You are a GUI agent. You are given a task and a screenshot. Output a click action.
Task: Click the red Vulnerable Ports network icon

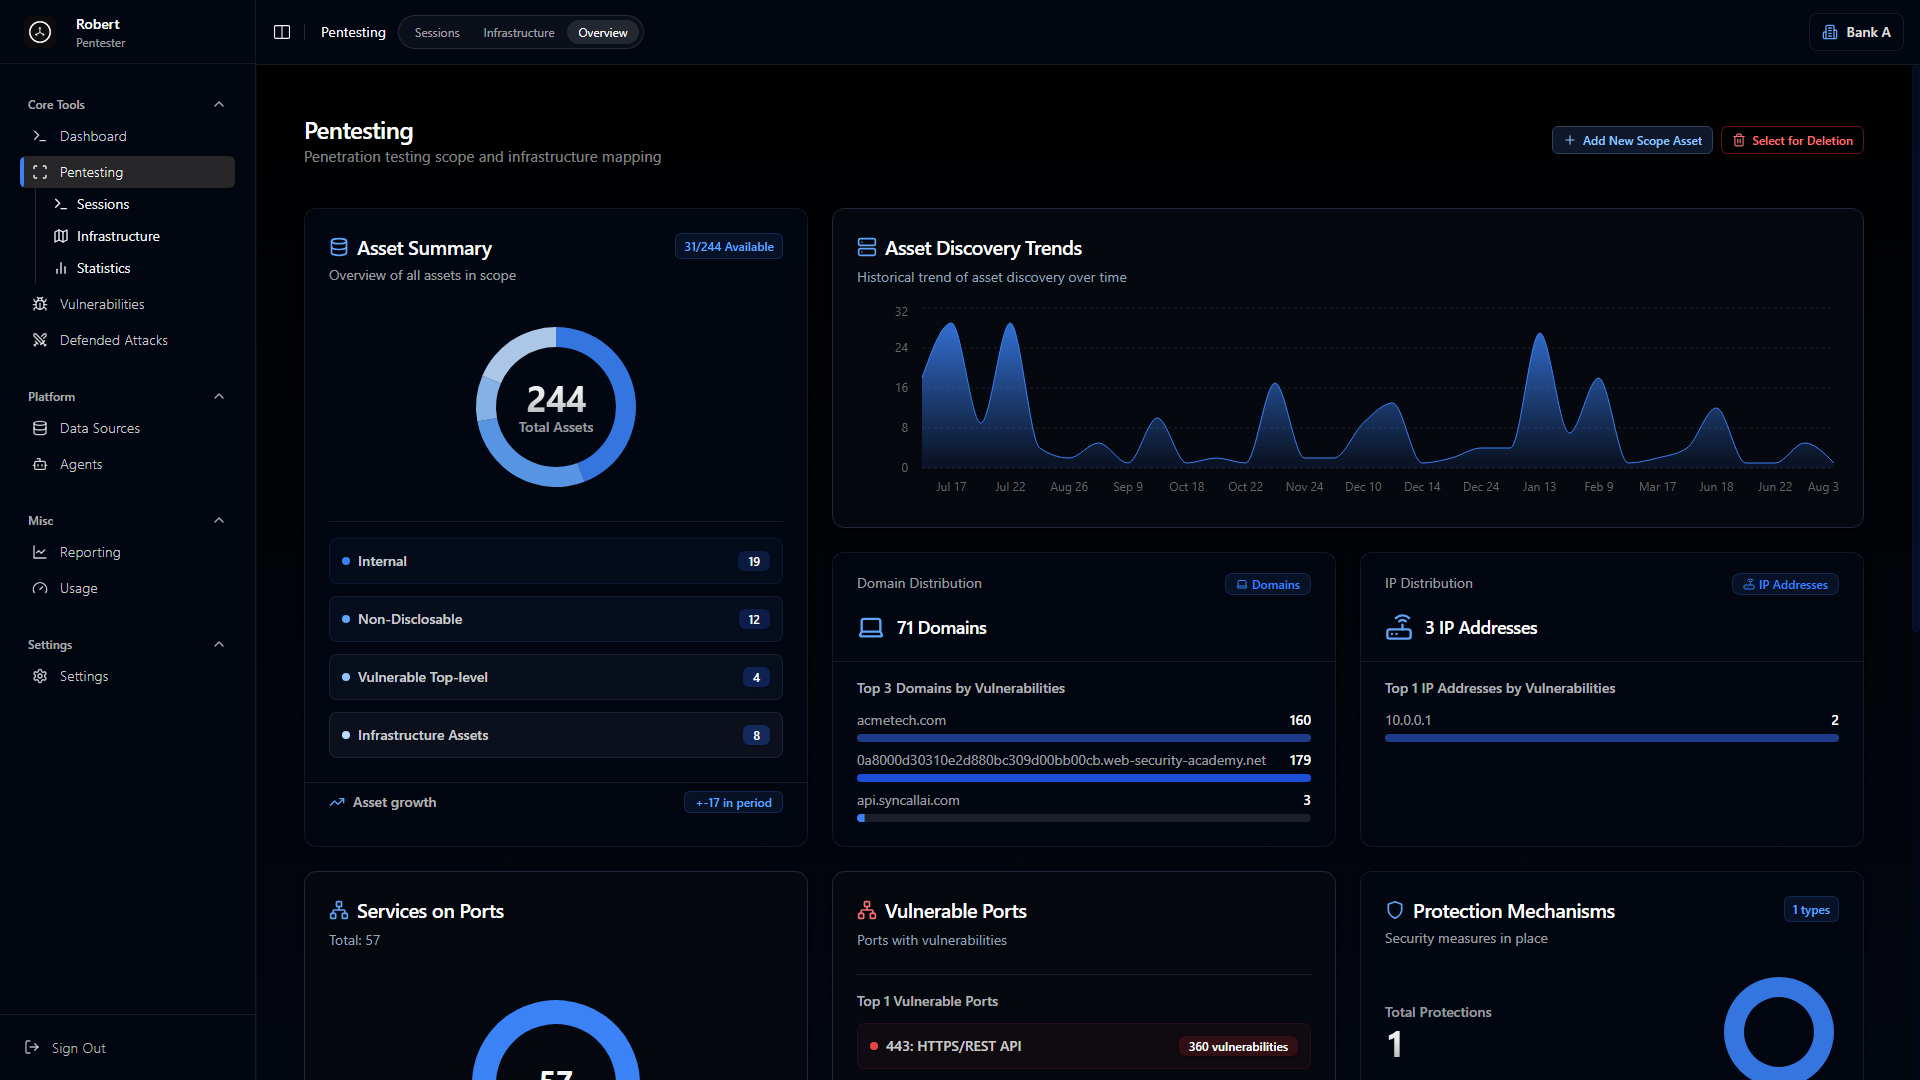(x=867, y=910)
